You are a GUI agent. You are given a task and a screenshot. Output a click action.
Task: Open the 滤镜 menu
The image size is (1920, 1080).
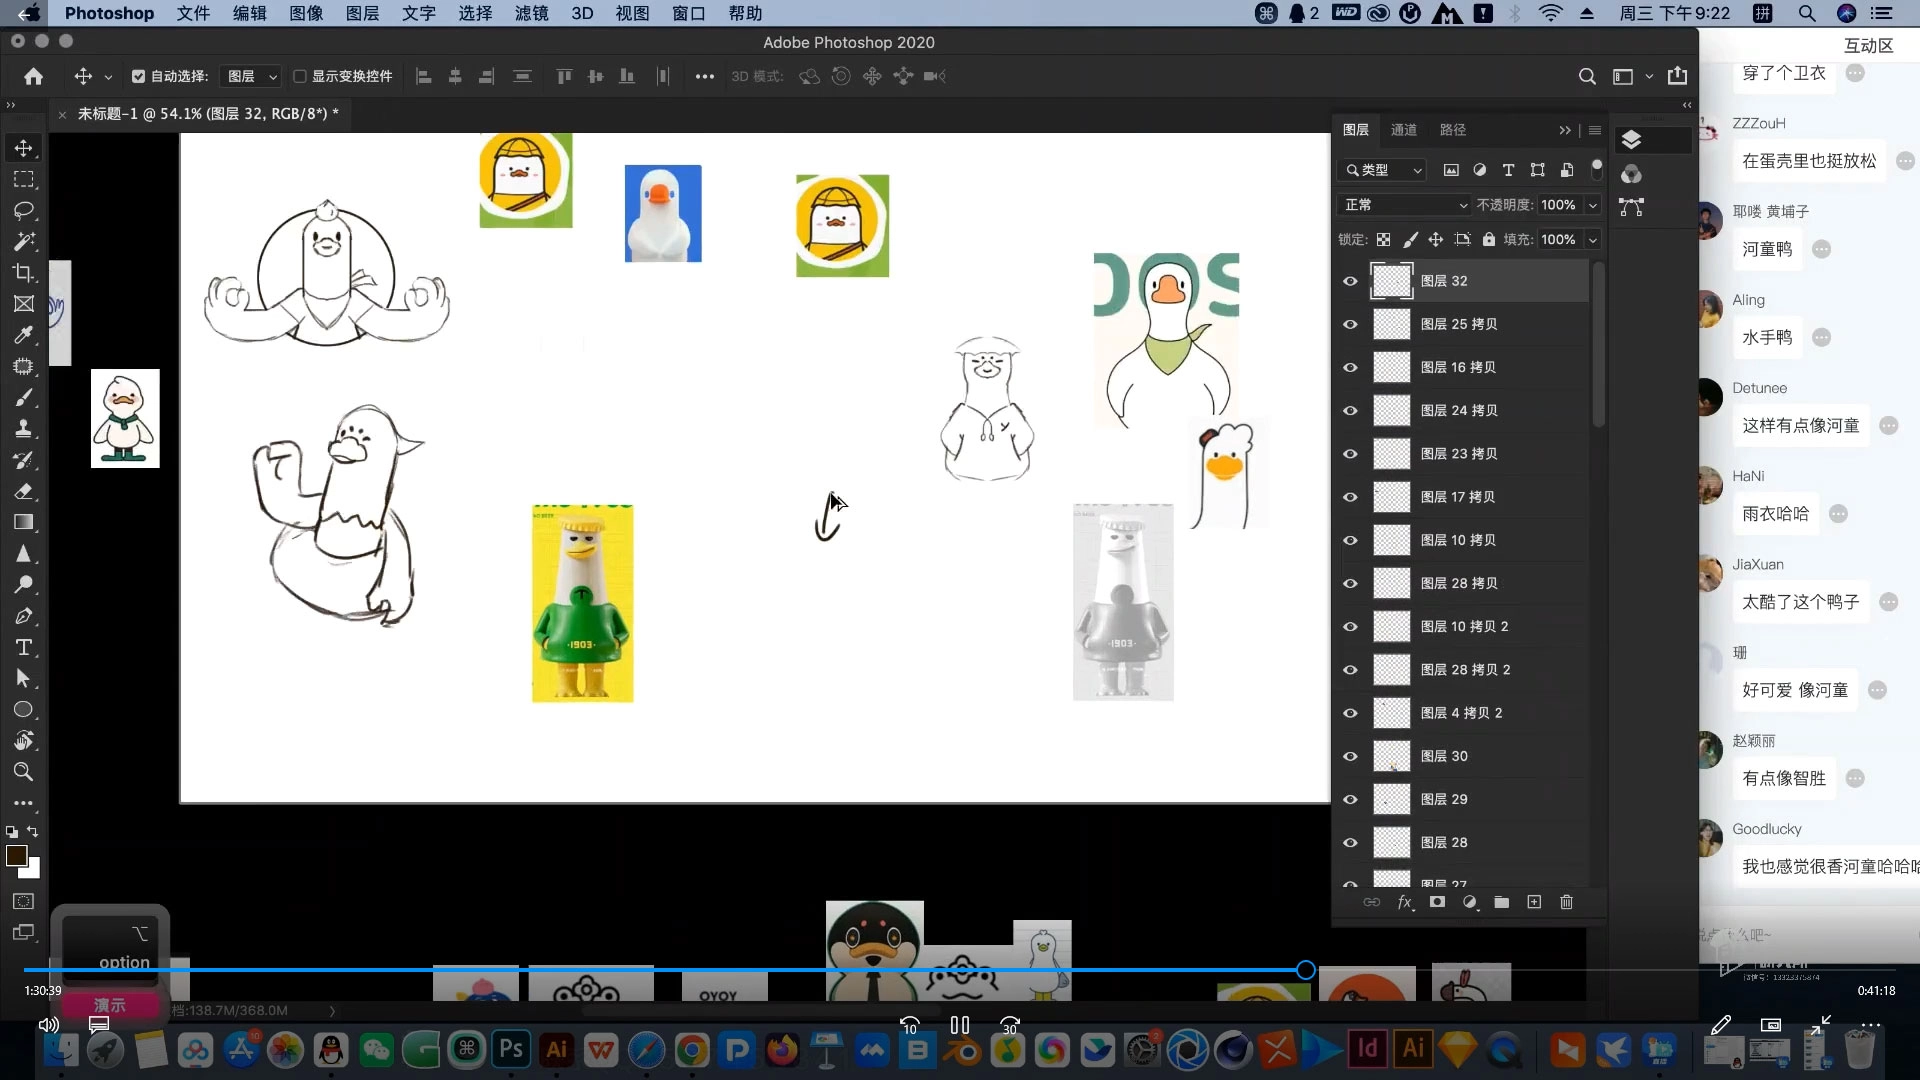point(531,13)
